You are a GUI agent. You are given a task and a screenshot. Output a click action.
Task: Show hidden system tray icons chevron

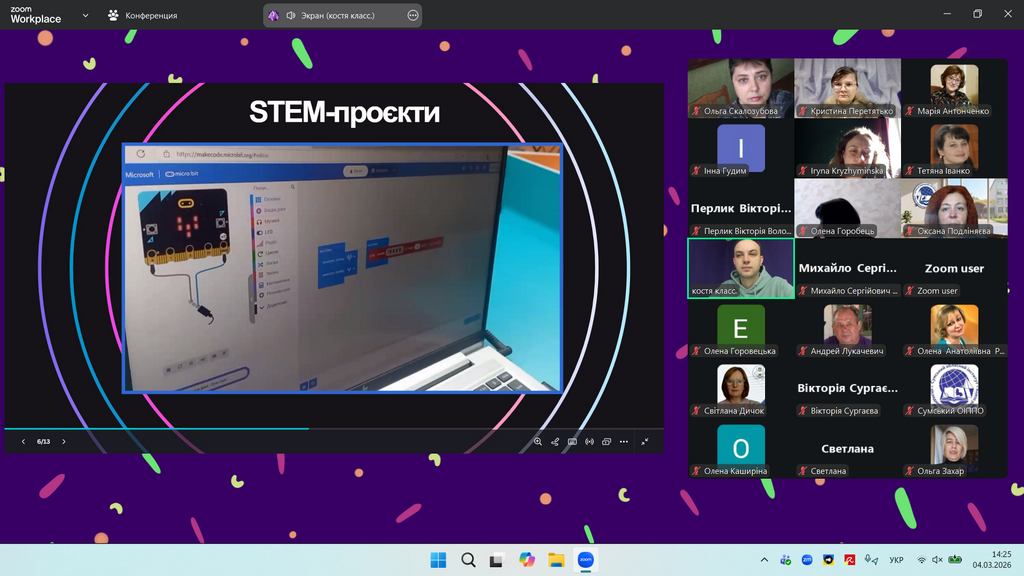pos(764,560)
